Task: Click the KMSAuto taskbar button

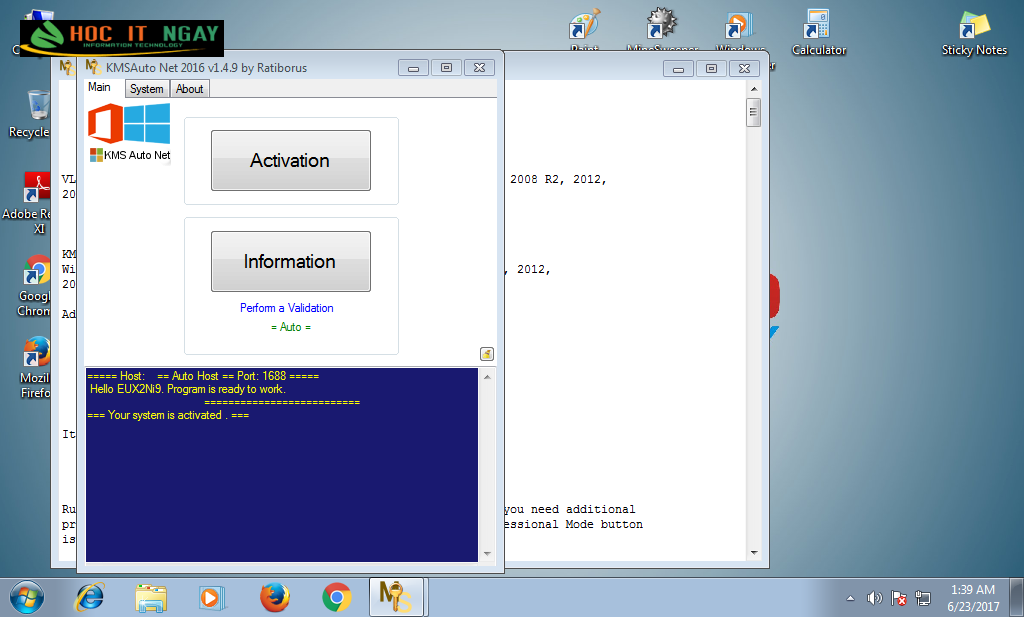Action: 396,597
